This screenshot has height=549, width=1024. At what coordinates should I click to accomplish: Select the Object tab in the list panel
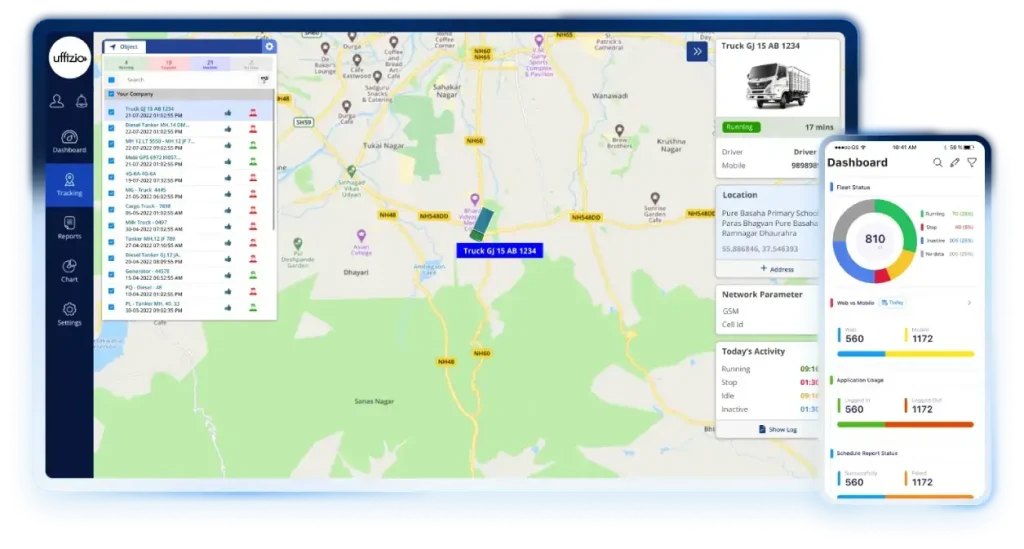click(125, 47)
